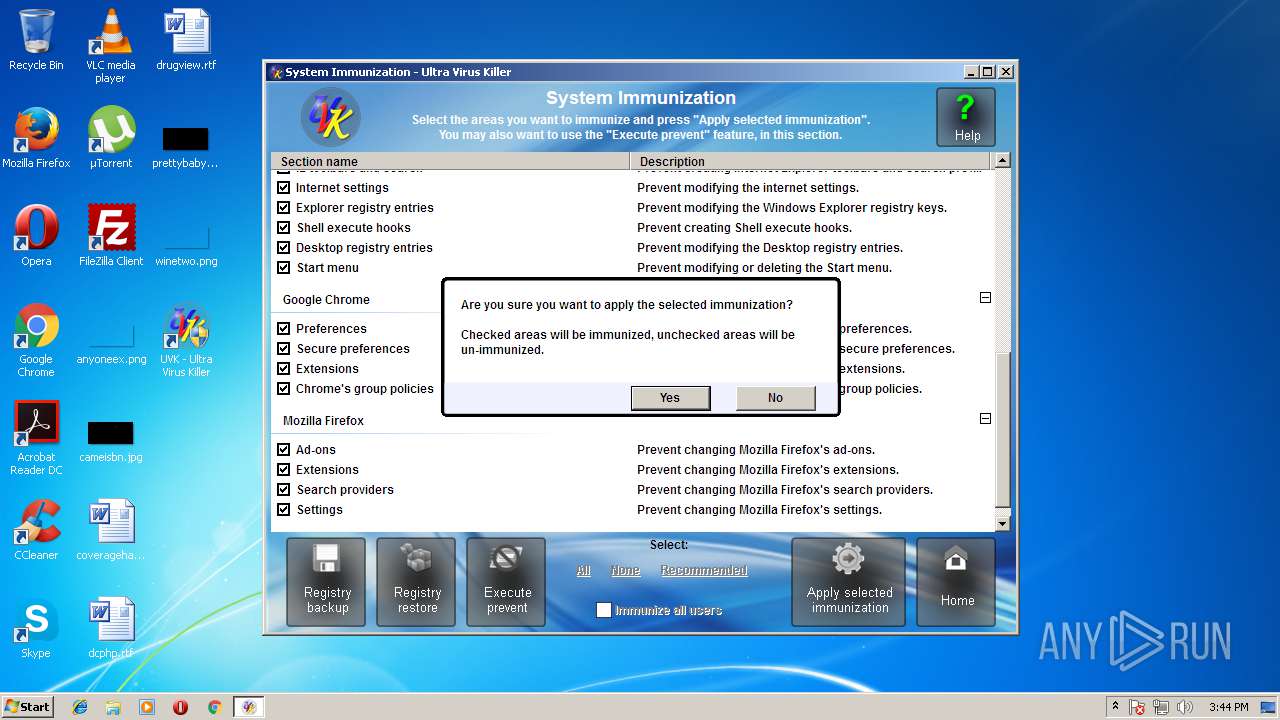Launch VLC media player shortcut
This screenshot has height=720, width=1280.
coord(110,46)
